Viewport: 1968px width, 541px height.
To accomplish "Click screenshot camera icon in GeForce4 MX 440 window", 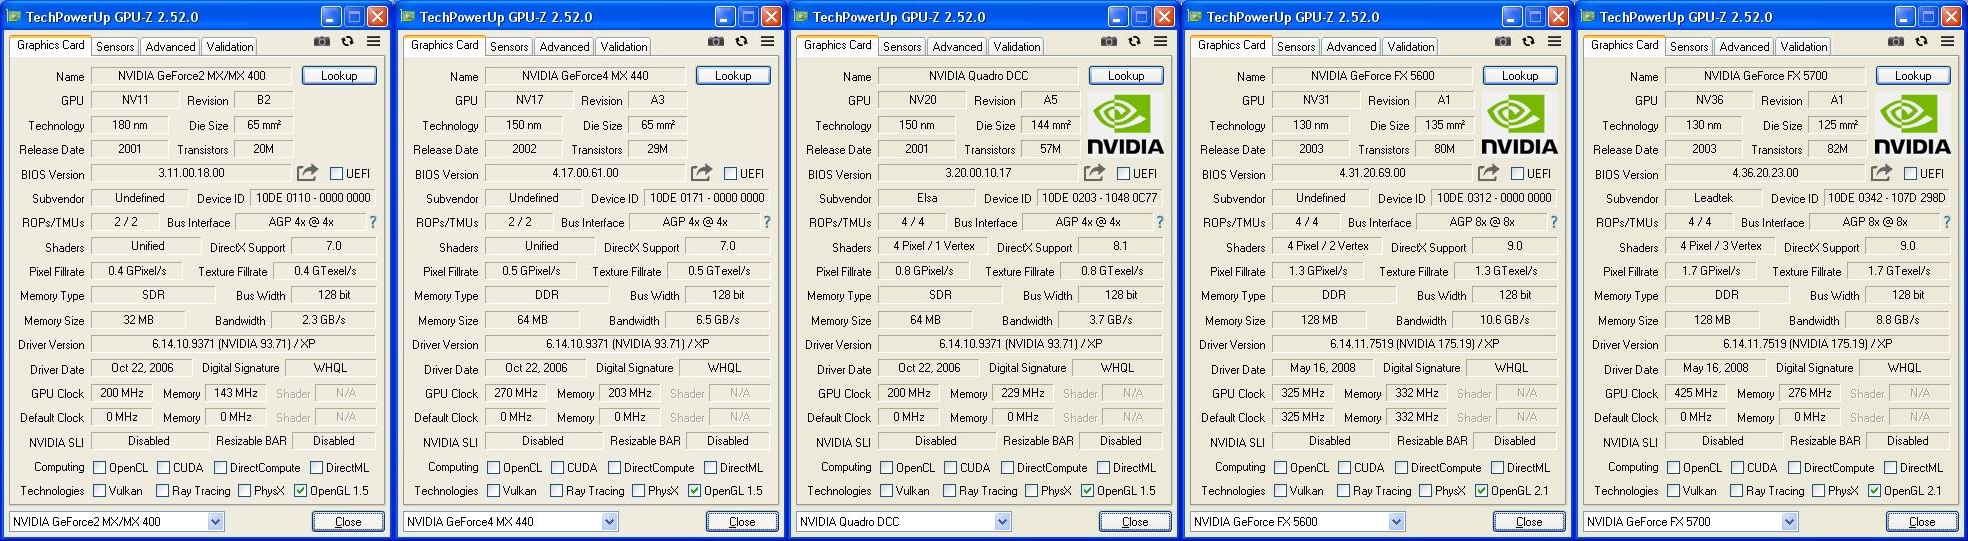I will point(715,42).
